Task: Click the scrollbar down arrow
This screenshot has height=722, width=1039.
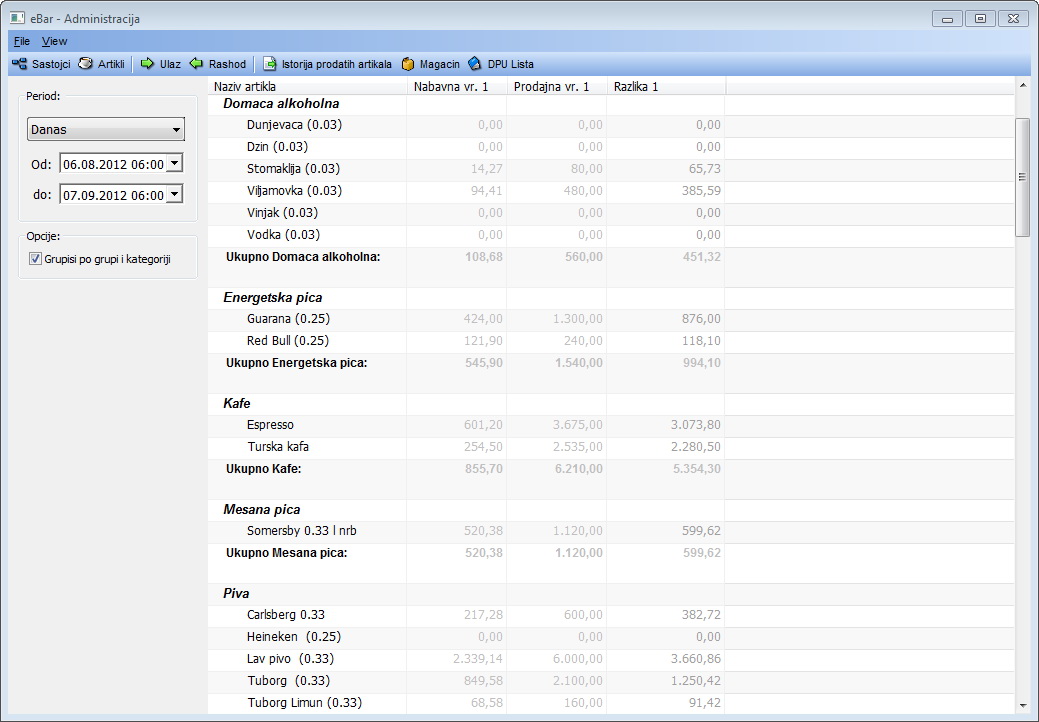Action: [1022, 706]
